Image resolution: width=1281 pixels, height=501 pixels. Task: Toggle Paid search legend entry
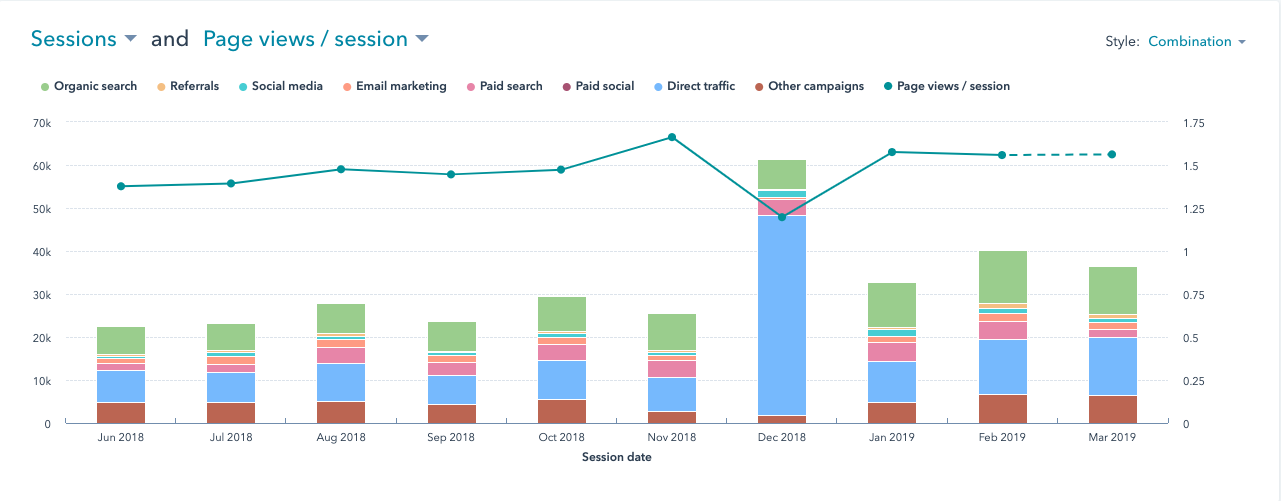tap(510, 86)
